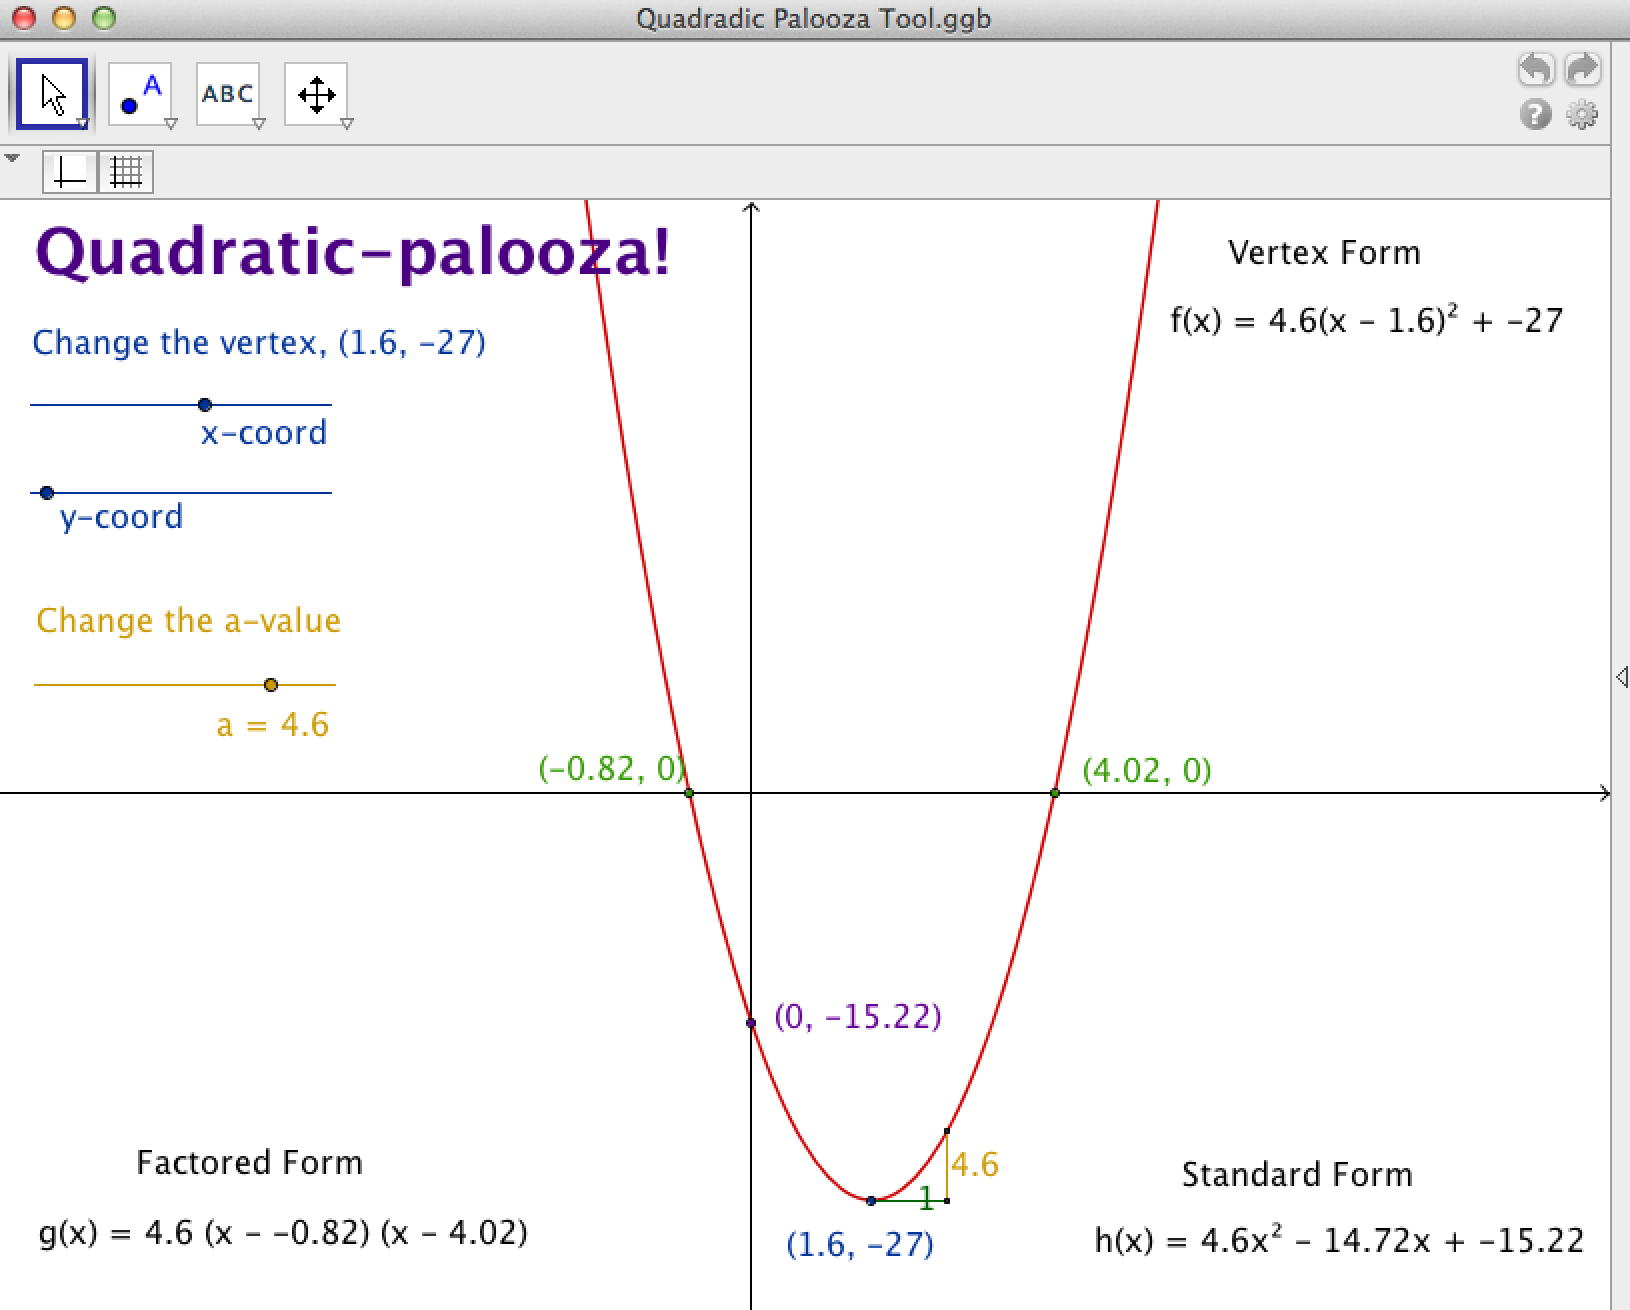Expand the Point tool dropdown arrow
This screenshot has width=1630, height=1310.
pyautogui.click(x=171, y=124)
